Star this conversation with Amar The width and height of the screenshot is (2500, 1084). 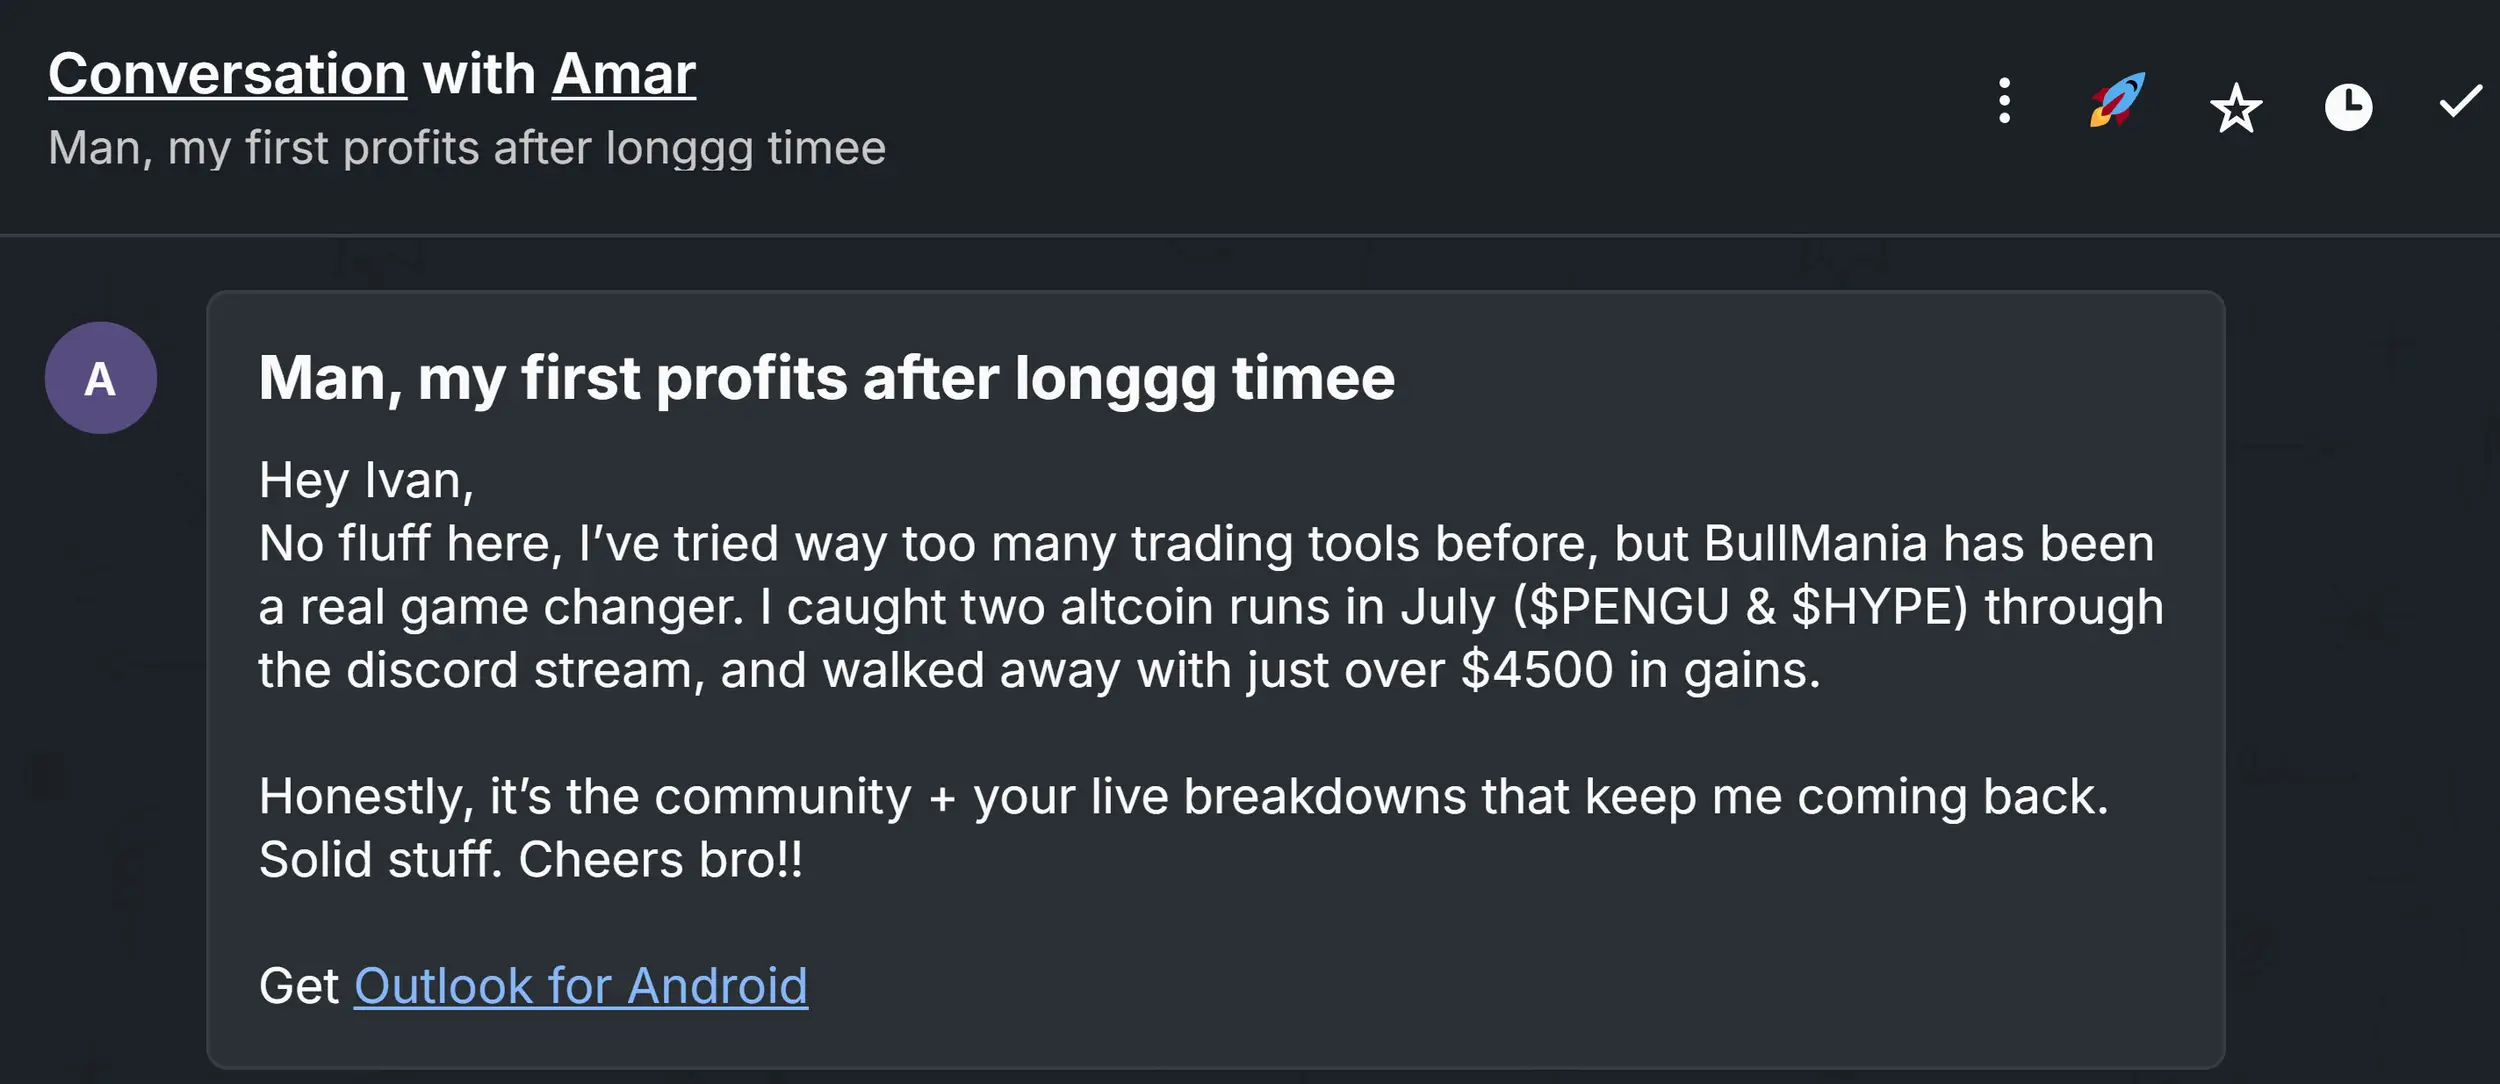pos(2236,107)
